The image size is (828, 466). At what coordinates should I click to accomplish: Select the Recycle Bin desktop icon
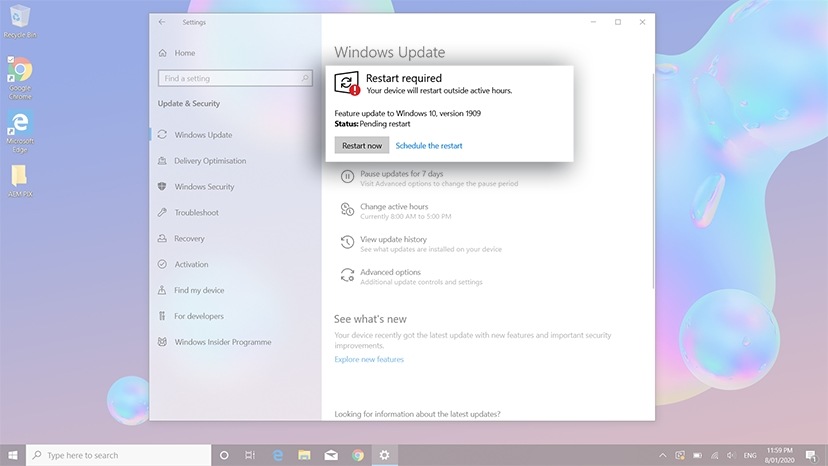tap(20, 21)
